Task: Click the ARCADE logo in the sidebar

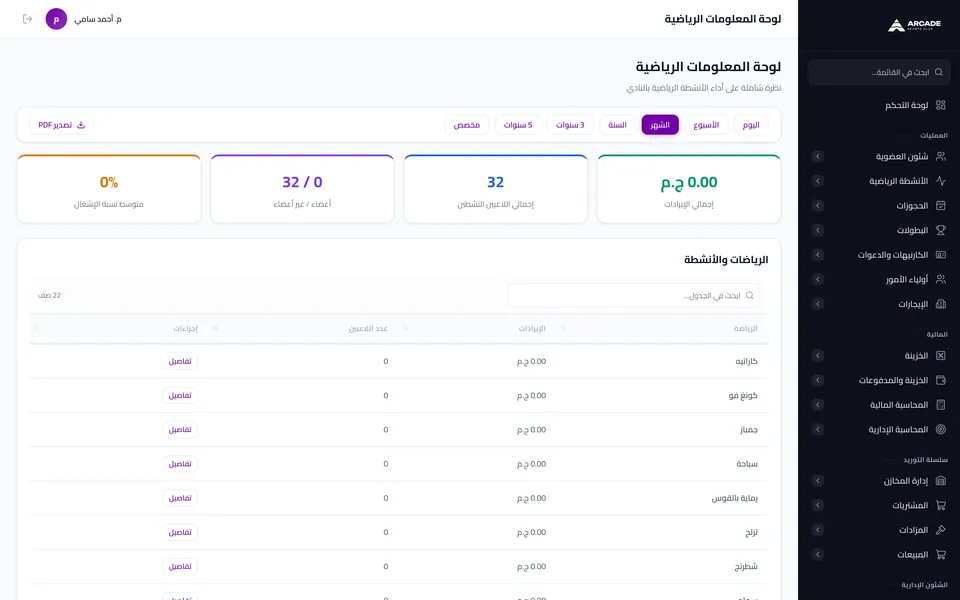Action: pos(914,25)
